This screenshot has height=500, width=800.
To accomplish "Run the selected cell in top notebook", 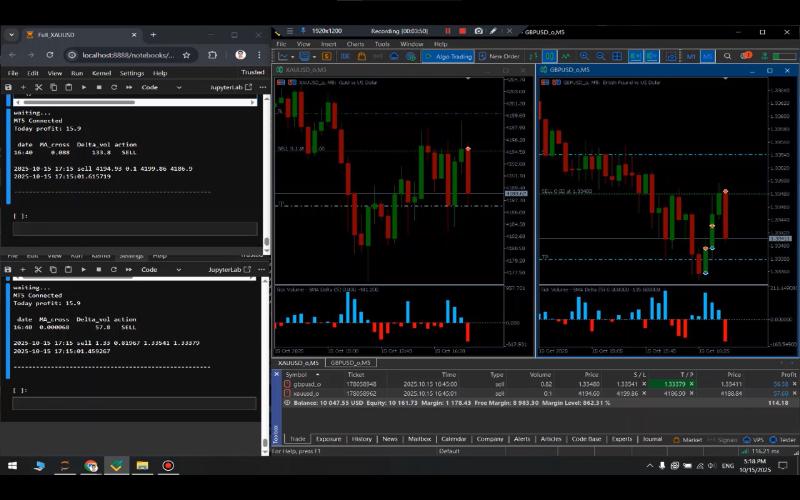I will pyautogui.click(x=84, y=87).
